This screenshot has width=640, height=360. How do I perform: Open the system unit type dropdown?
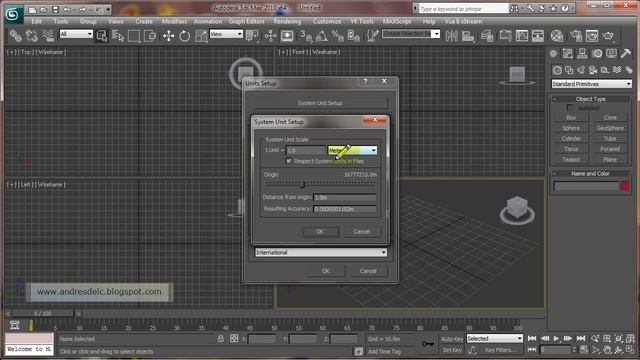(x=352, y=150)
